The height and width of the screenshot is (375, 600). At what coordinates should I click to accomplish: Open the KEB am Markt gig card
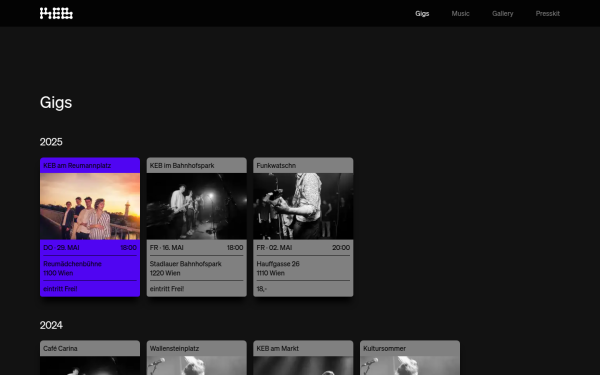coord(303,357)
